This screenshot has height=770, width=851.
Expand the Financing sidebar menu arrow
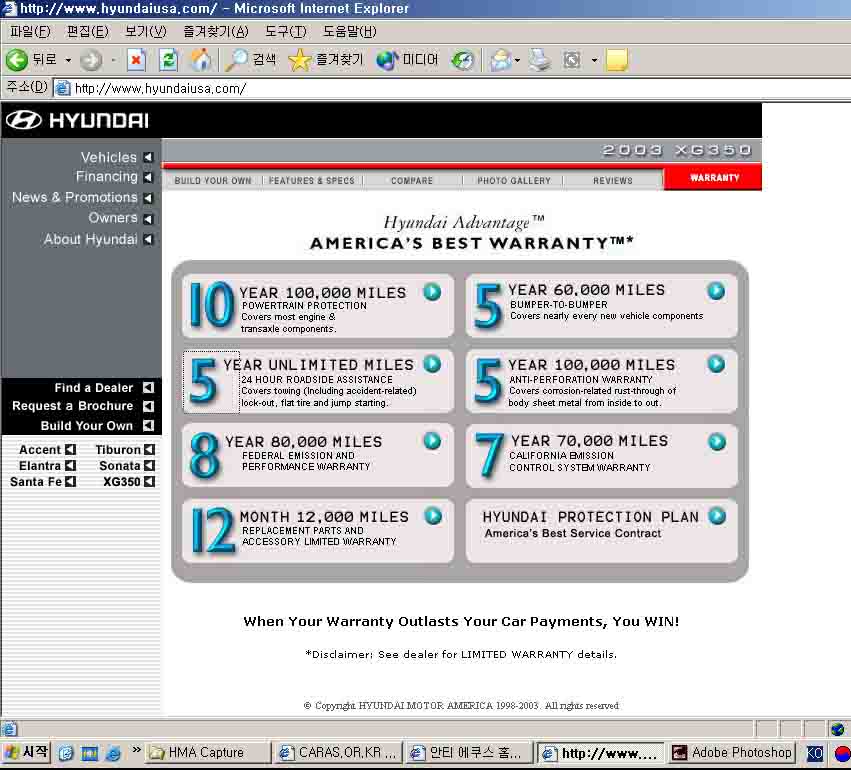click(148, 177)
